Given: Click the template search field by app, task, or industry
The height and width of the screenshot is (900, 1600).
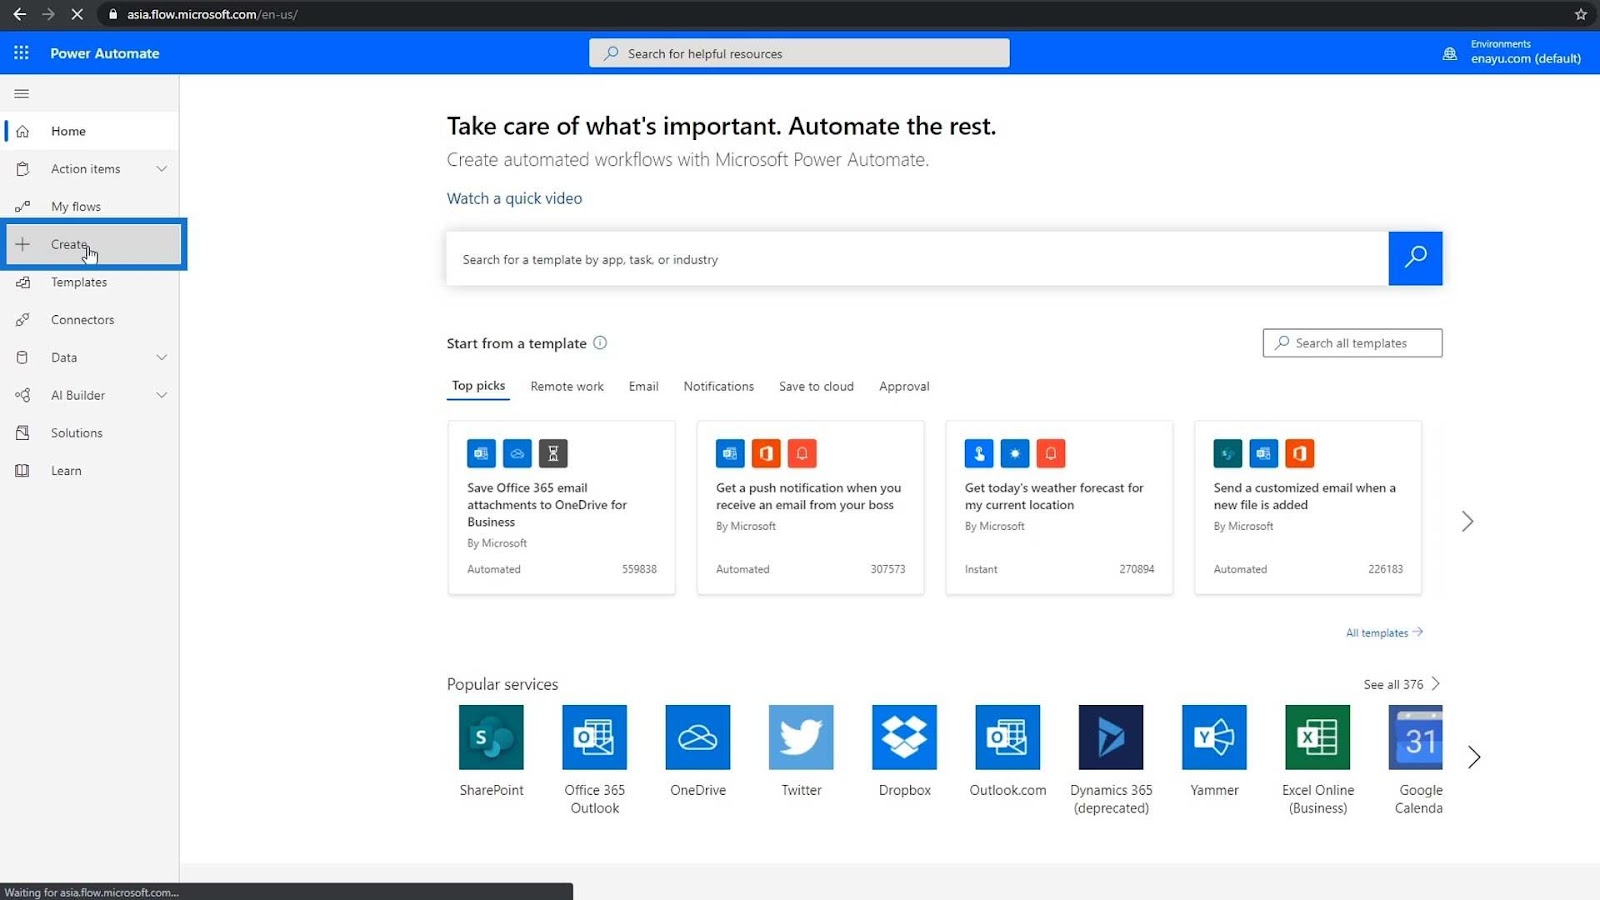Looking at the screenshot, I should (917, 259).
